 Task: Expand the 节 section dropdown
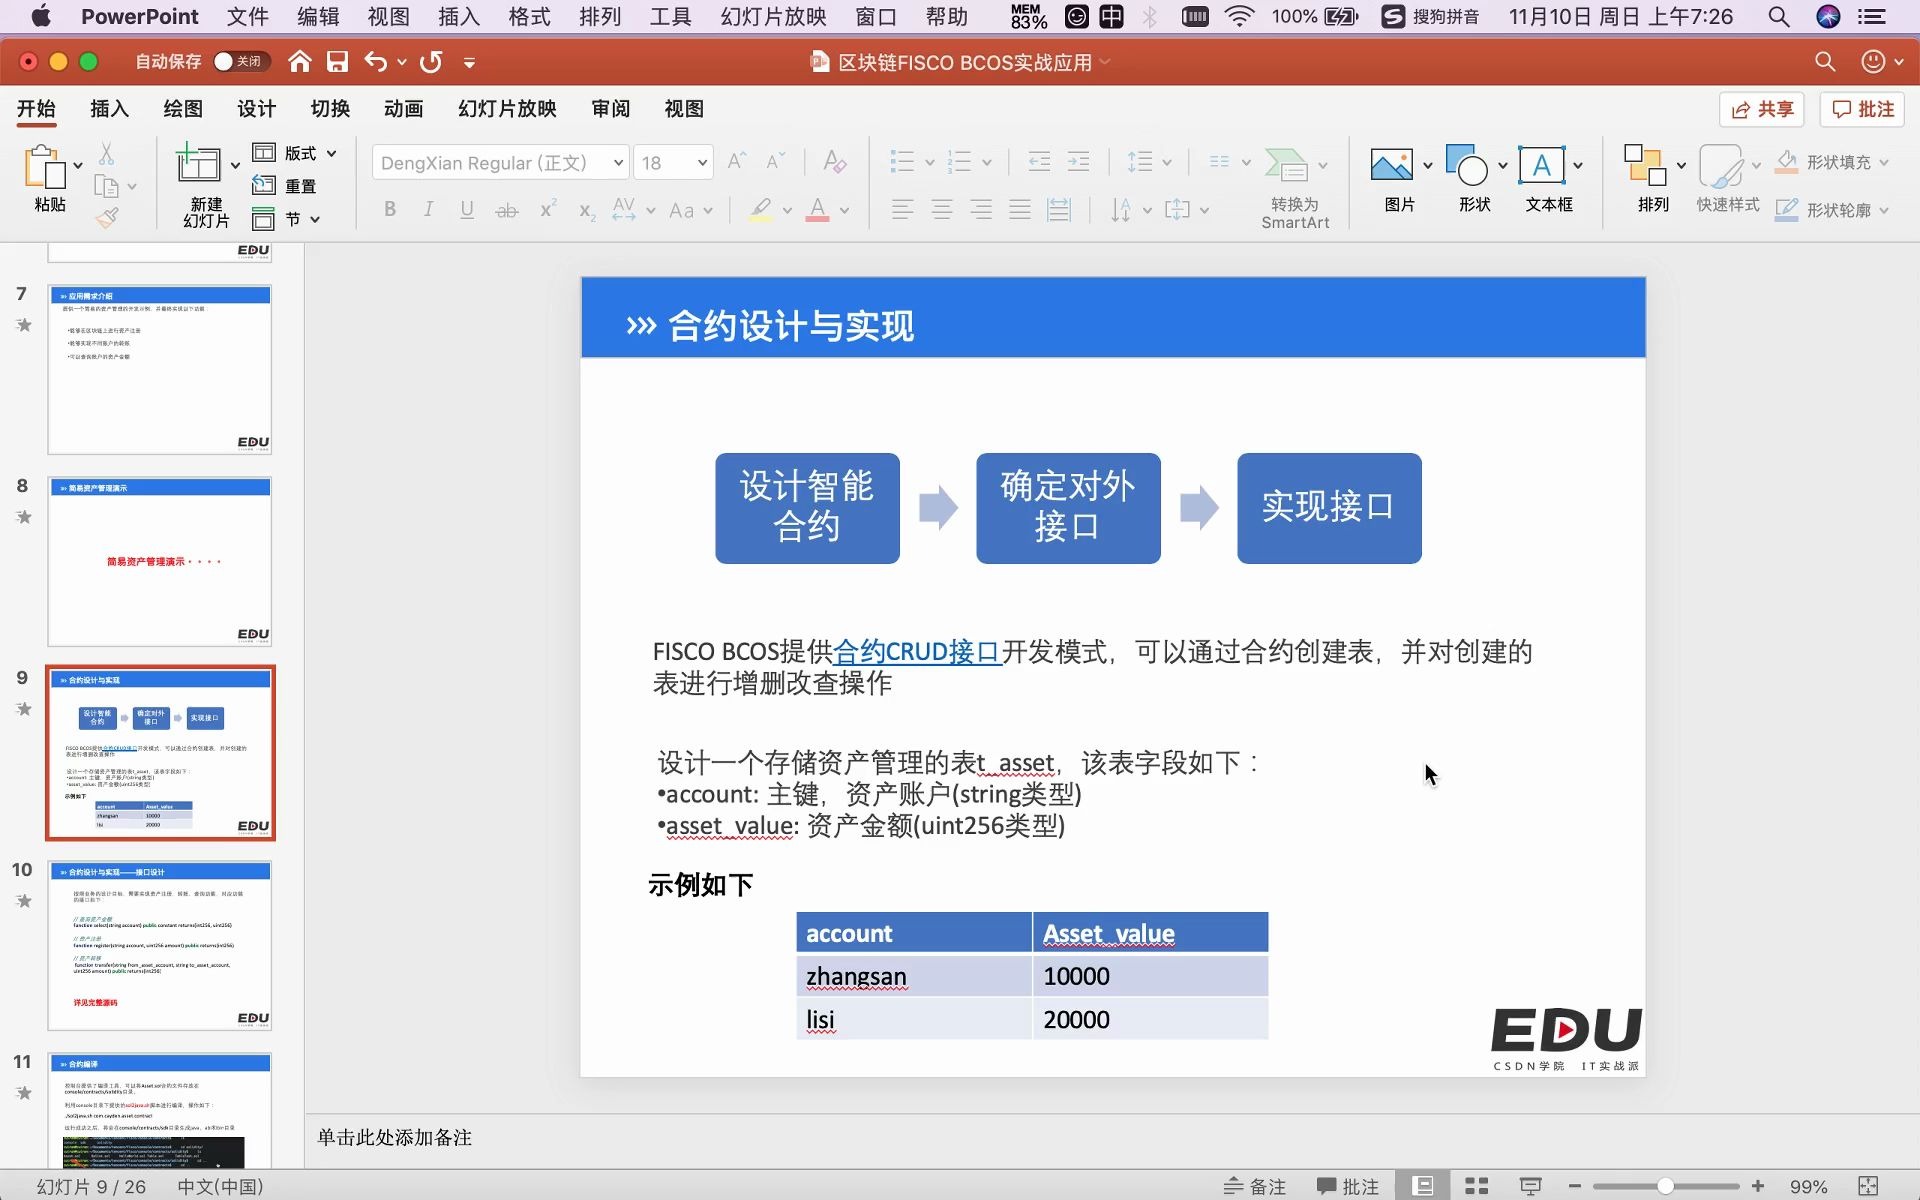point(315,219)
